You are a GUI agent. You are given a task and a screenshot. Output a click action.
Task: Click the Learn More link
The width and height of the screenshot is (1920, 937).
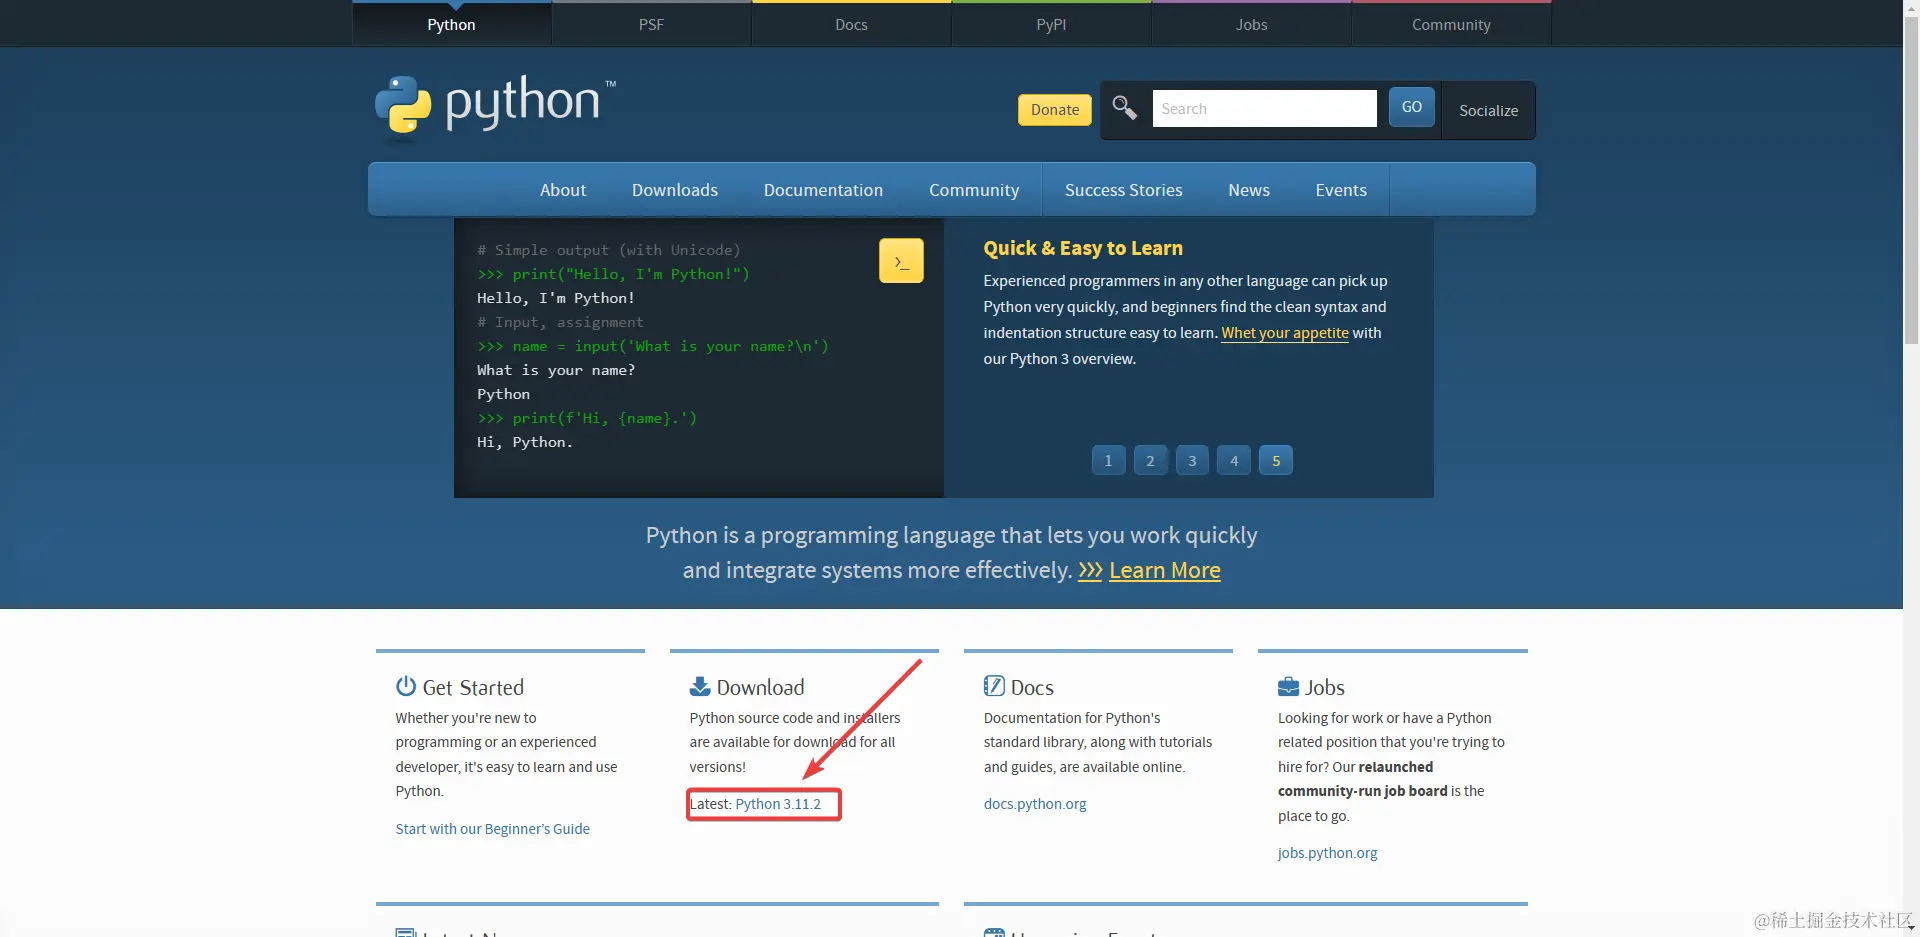point(1165,571)
